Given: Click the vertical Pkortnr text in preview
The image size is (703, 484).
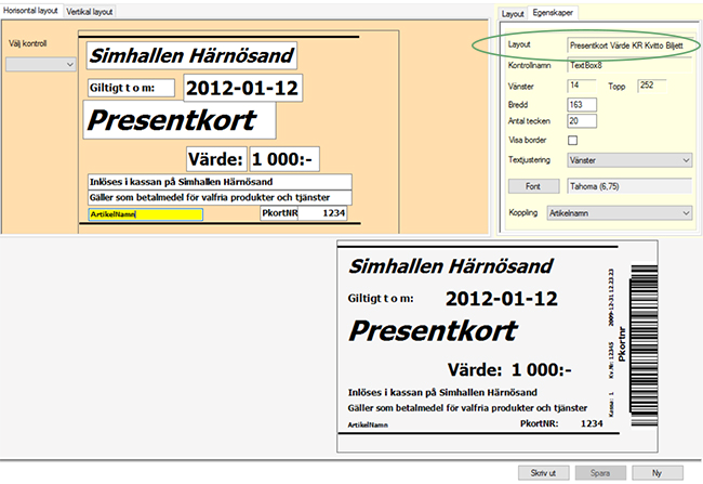Looking at the screenshot, I should coord(621,344).
